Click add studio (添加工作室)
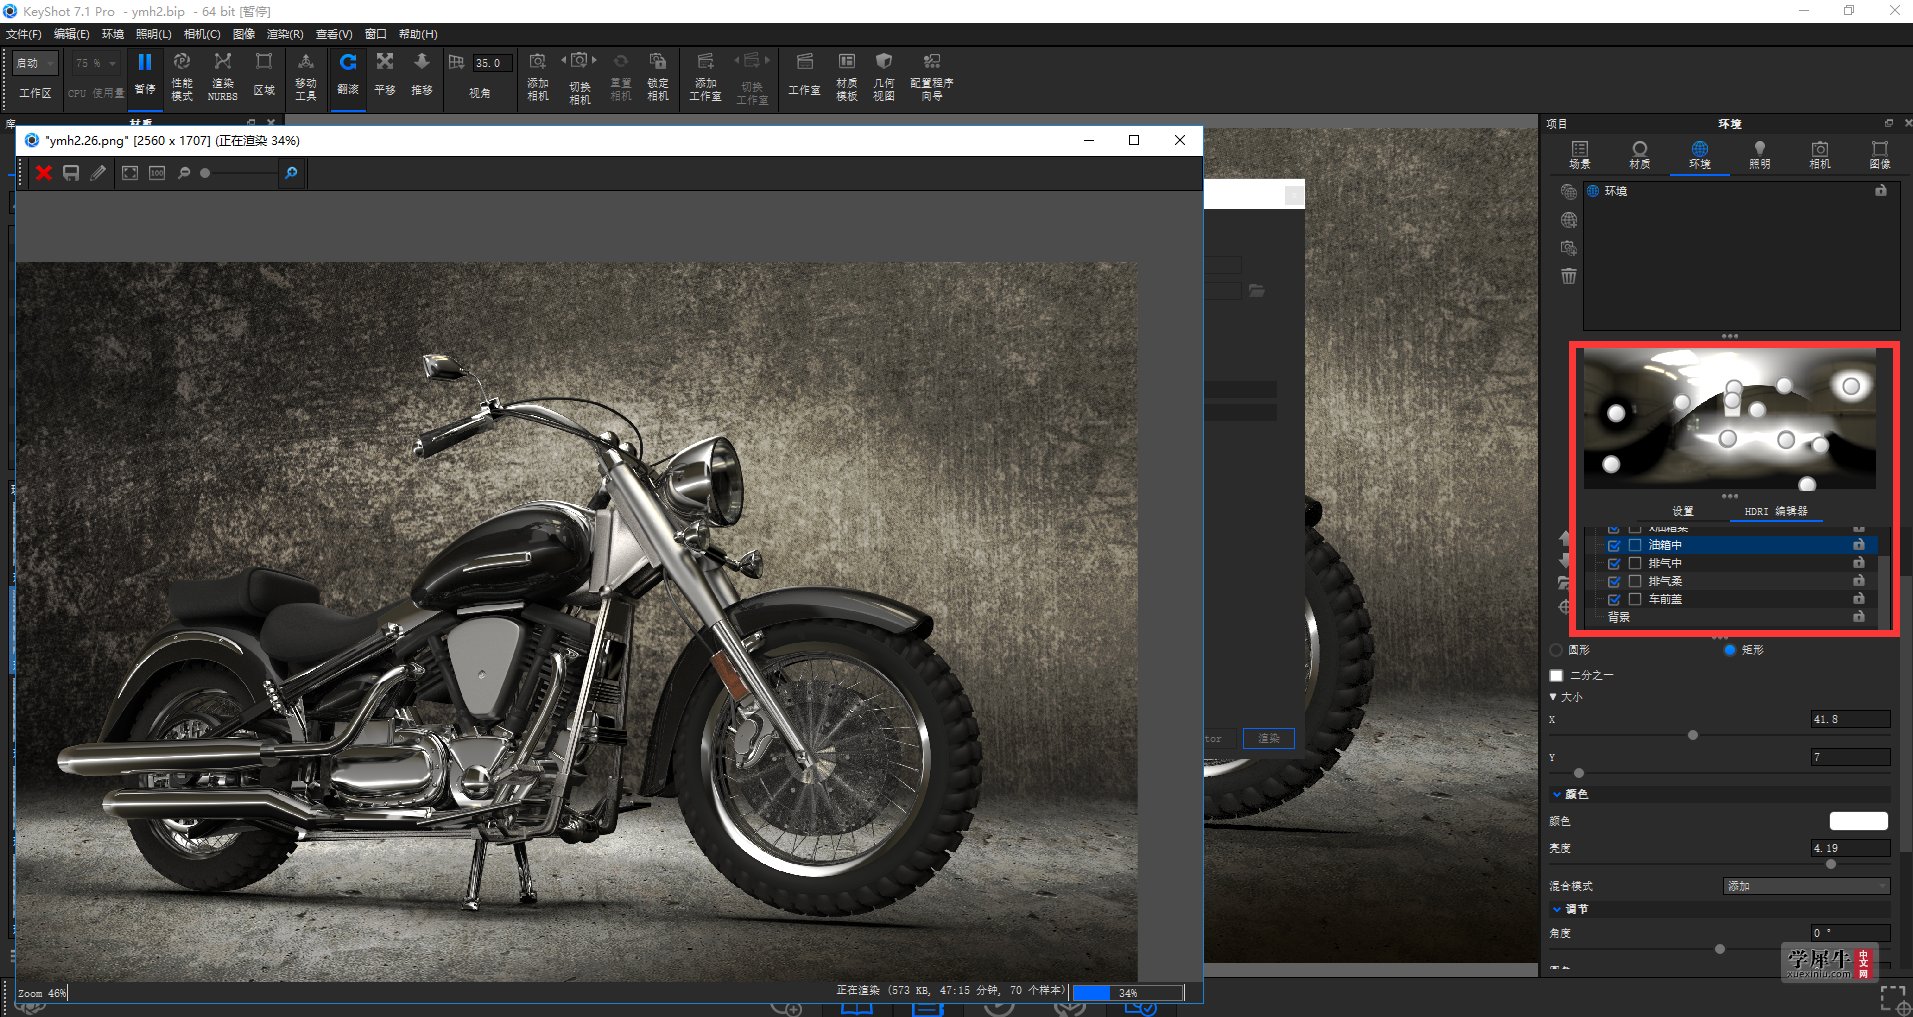 tap(705, 77)
